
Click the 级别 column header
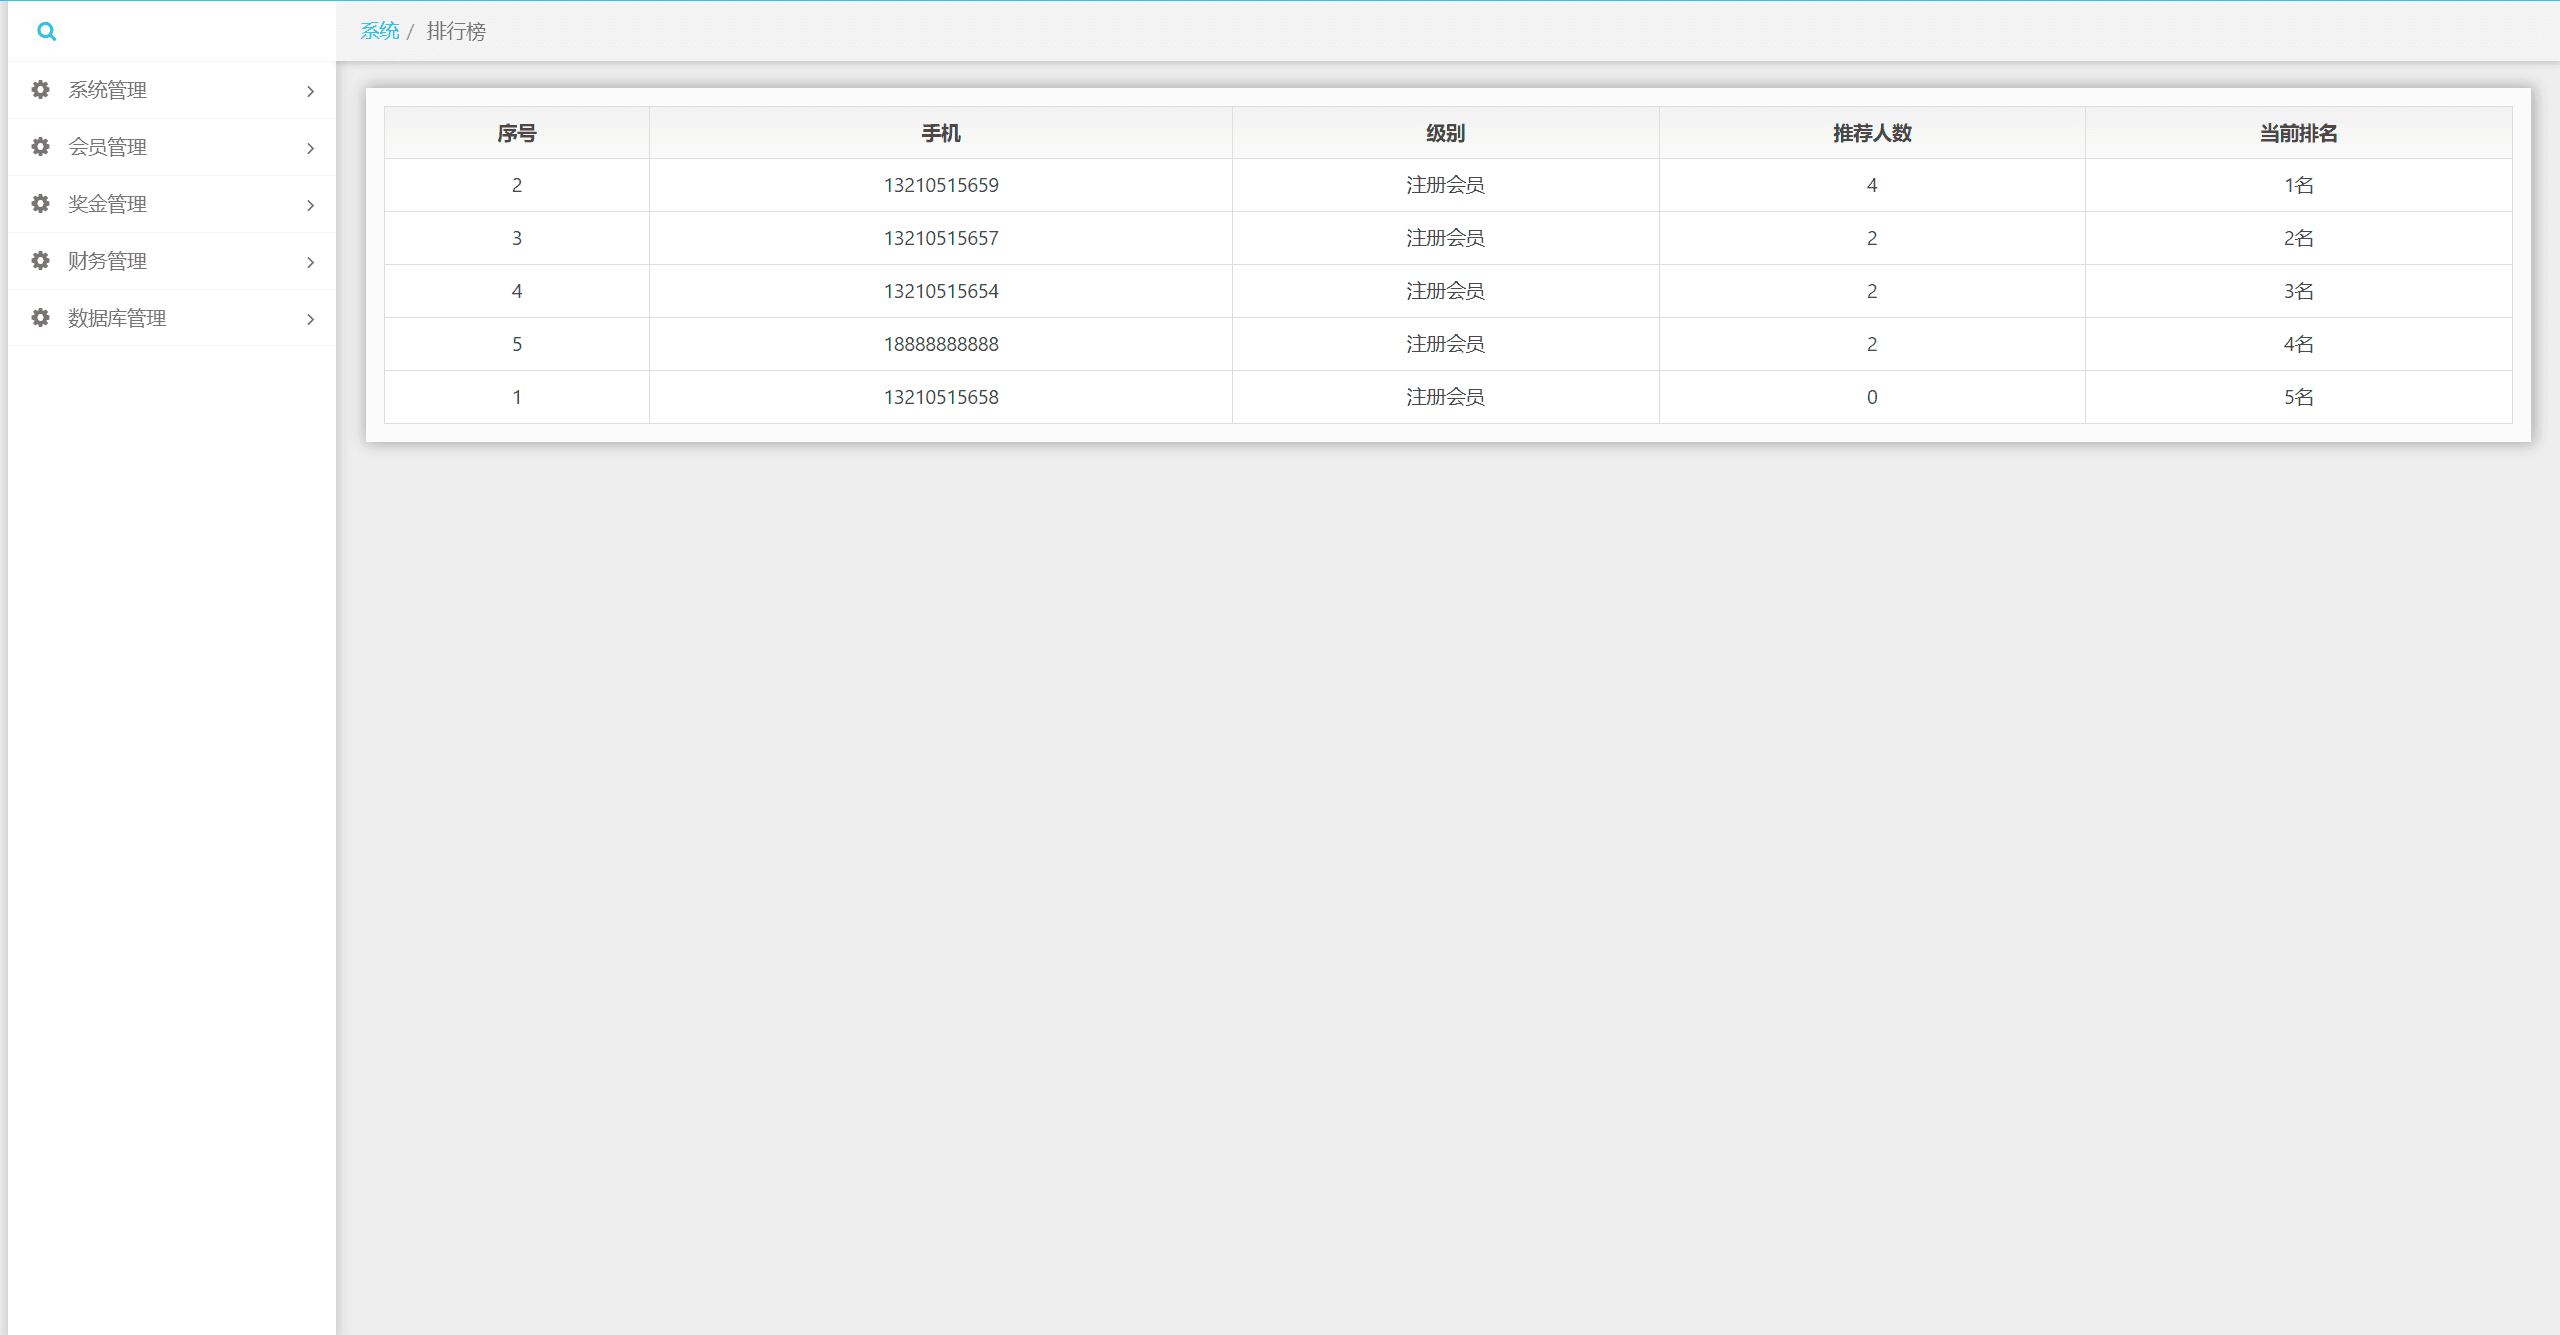1446,133
